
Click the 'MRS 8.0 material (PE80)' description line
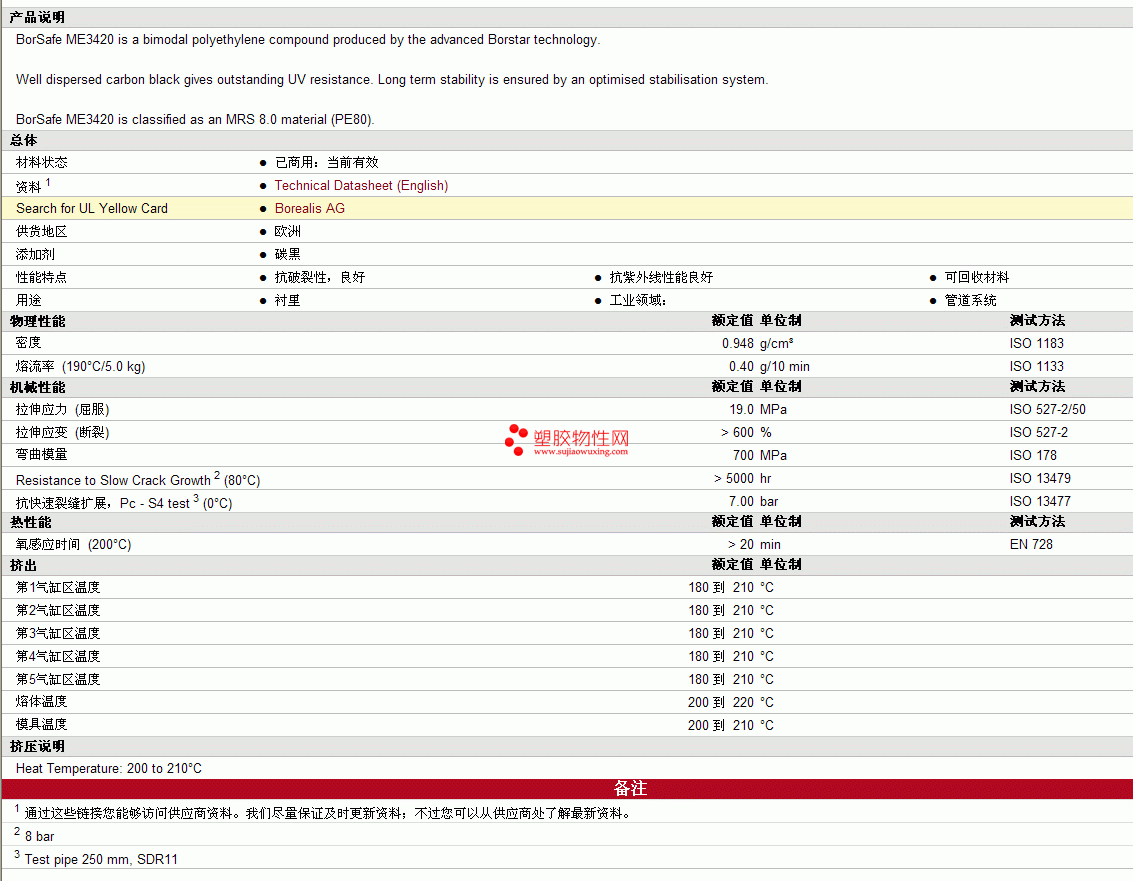195,119
